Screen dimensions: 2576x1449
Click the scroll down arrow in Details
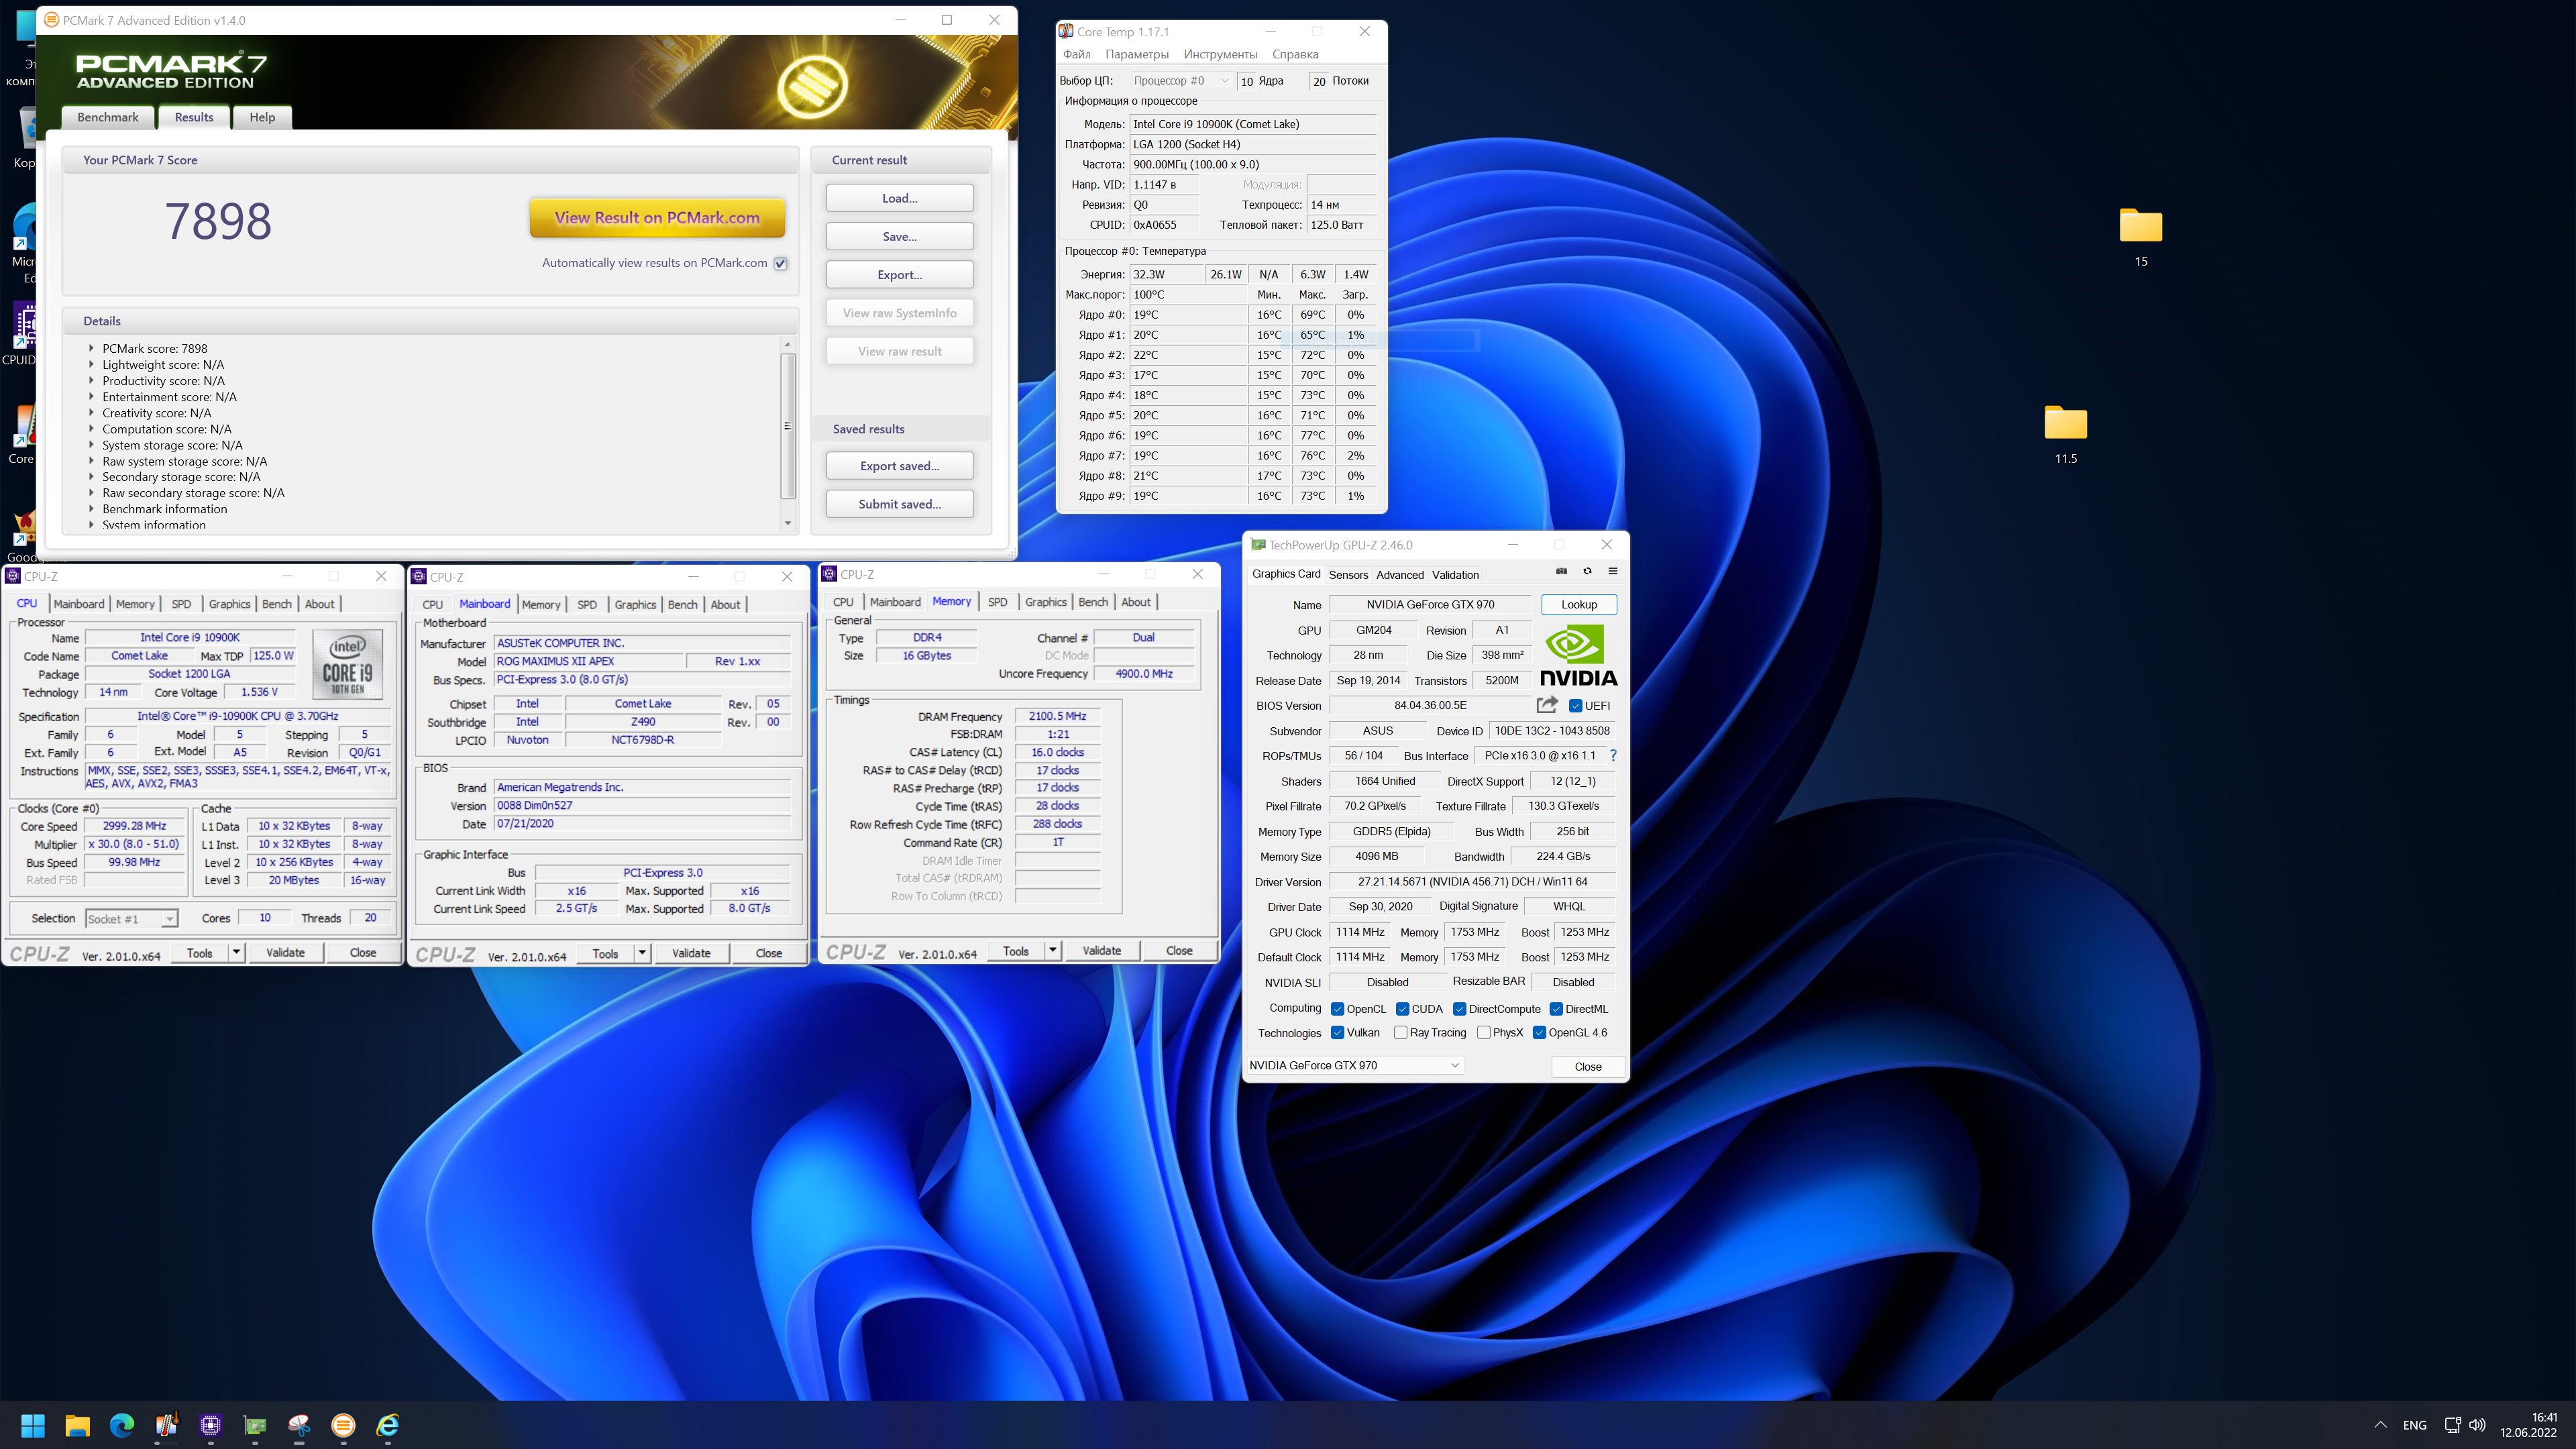tap(788, 524)
